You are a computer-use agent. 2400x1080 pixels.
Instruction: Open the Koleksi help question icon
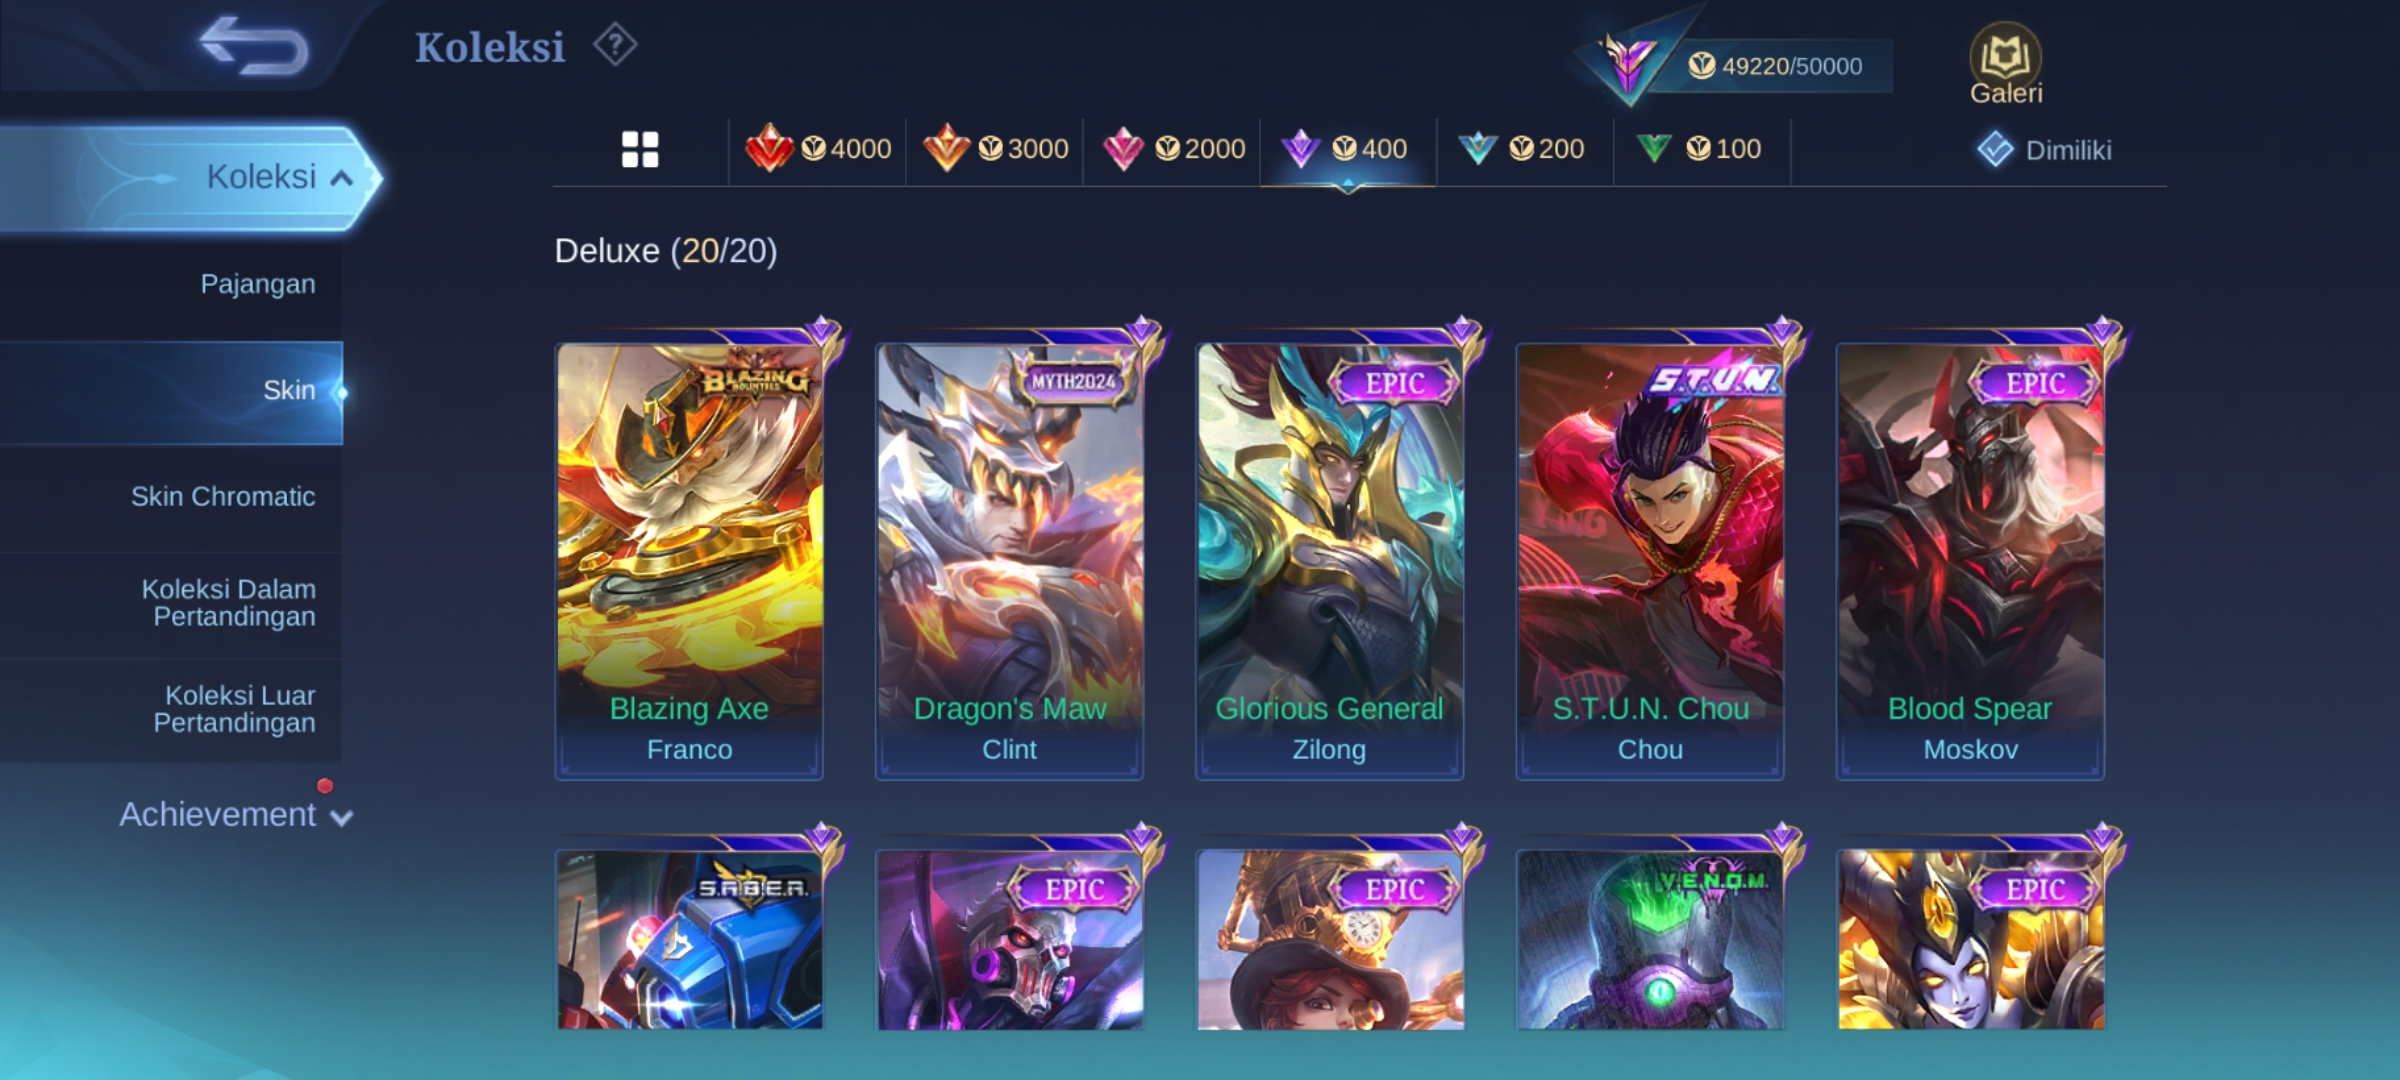pos(615,45)
